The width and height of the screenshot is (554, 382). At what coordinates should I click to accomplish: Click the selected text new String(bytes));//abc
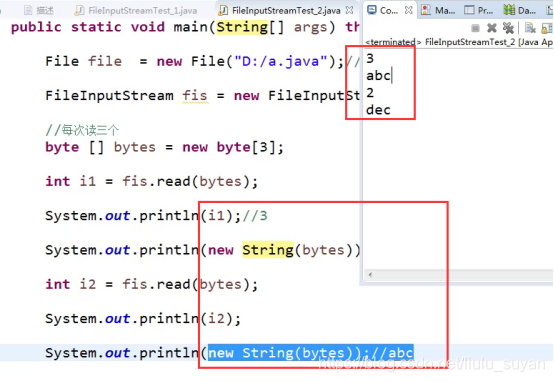click(311, 353)
